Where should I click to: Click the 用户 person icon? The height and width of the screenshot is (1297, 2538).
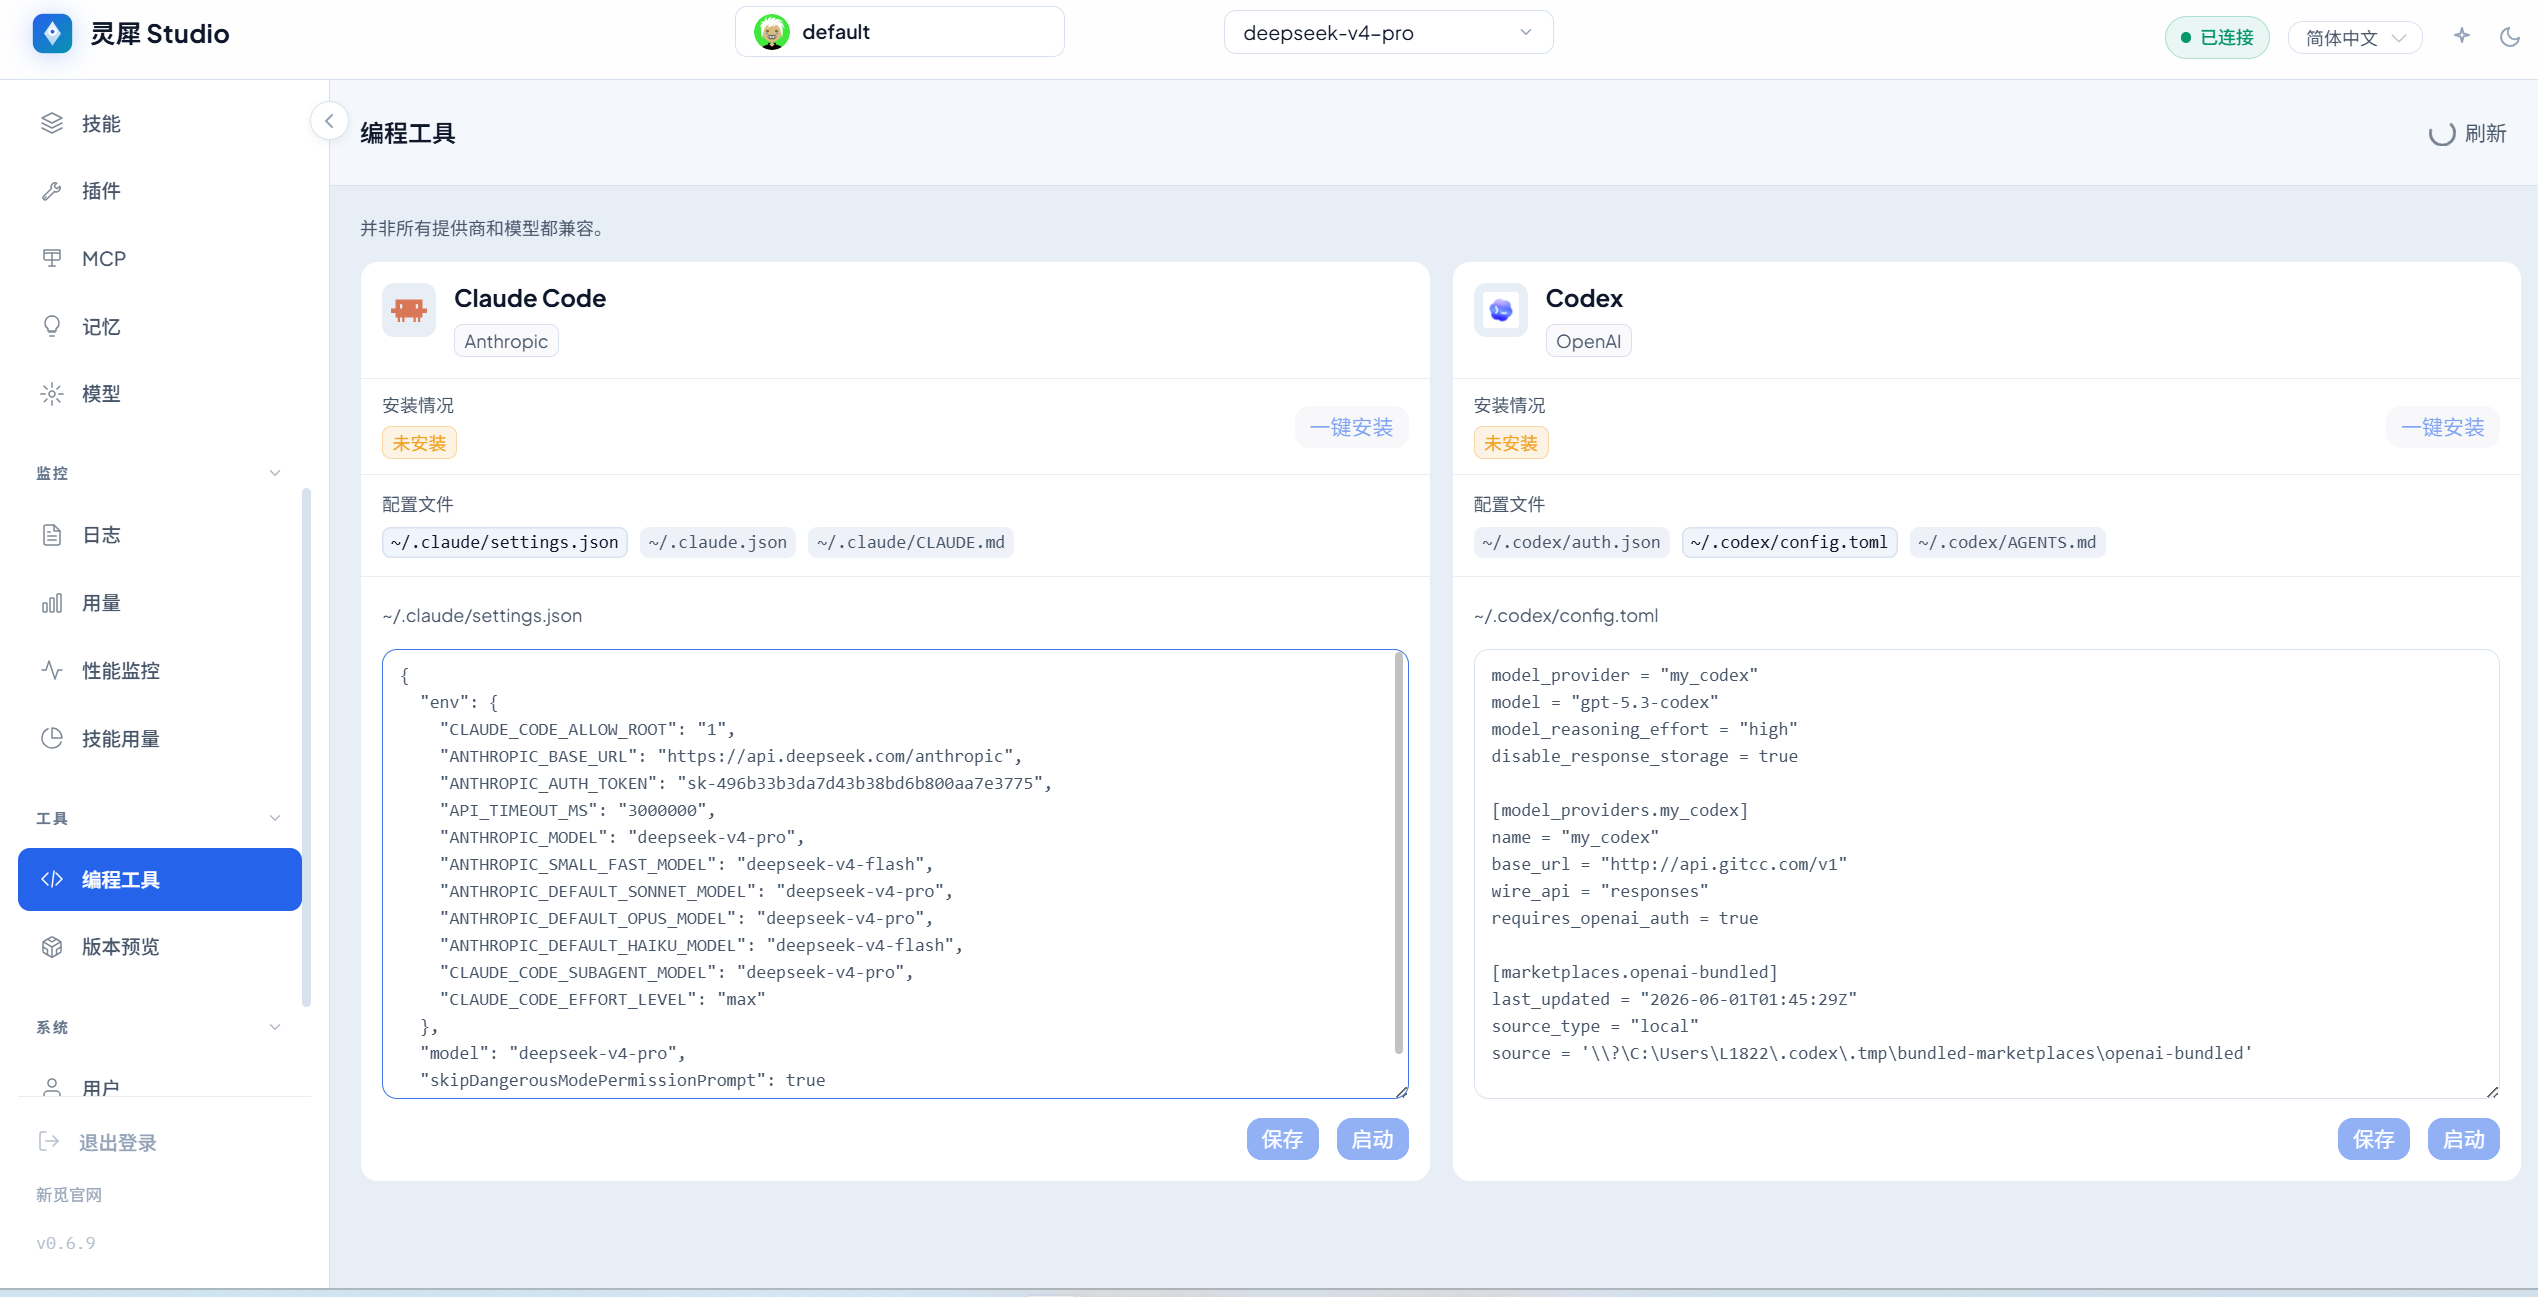(52, 1087)
